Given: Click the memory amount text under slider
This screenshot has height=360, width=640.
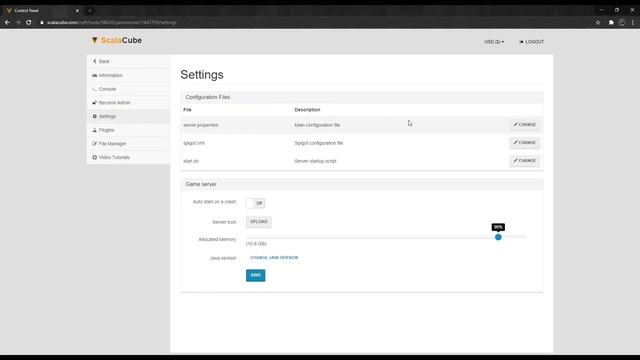Looking at the screenshot, I should [x=256, y=244].
